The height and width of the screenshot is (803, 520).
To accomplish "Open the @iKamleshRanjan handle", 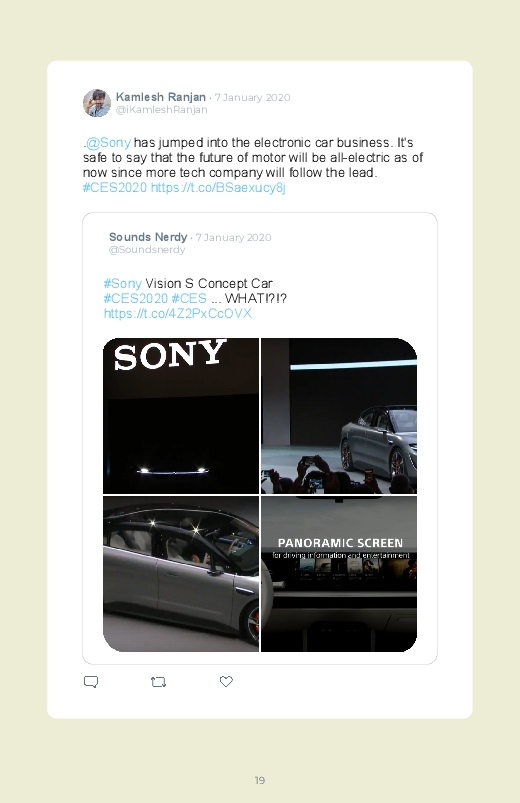I will click(x=161, y=110).
